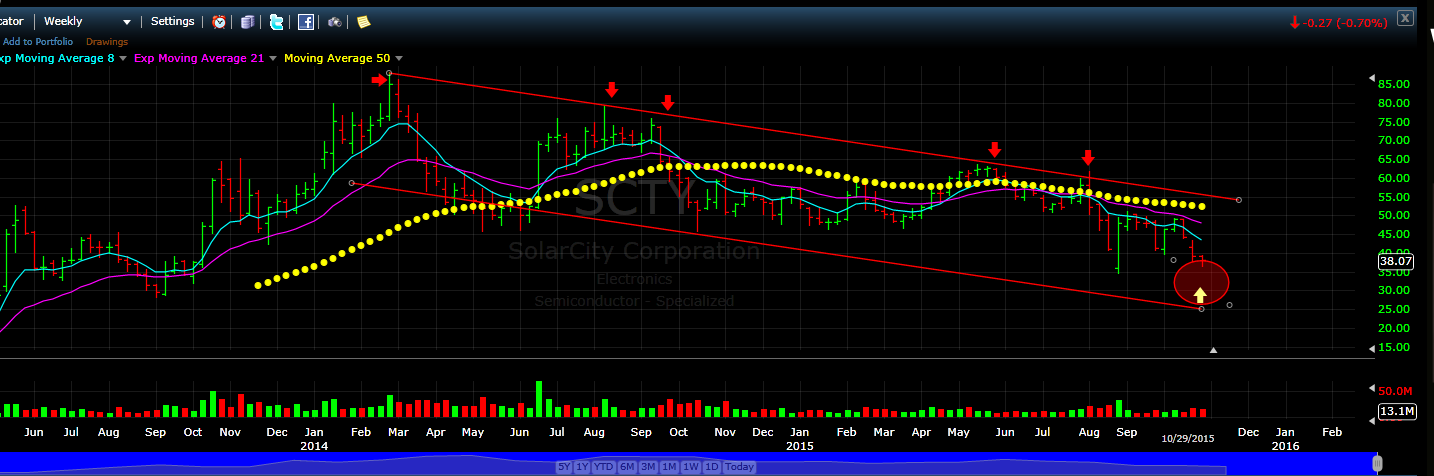Click the Add to Portfolio link

pyautogui.click(x=38, y=41)
